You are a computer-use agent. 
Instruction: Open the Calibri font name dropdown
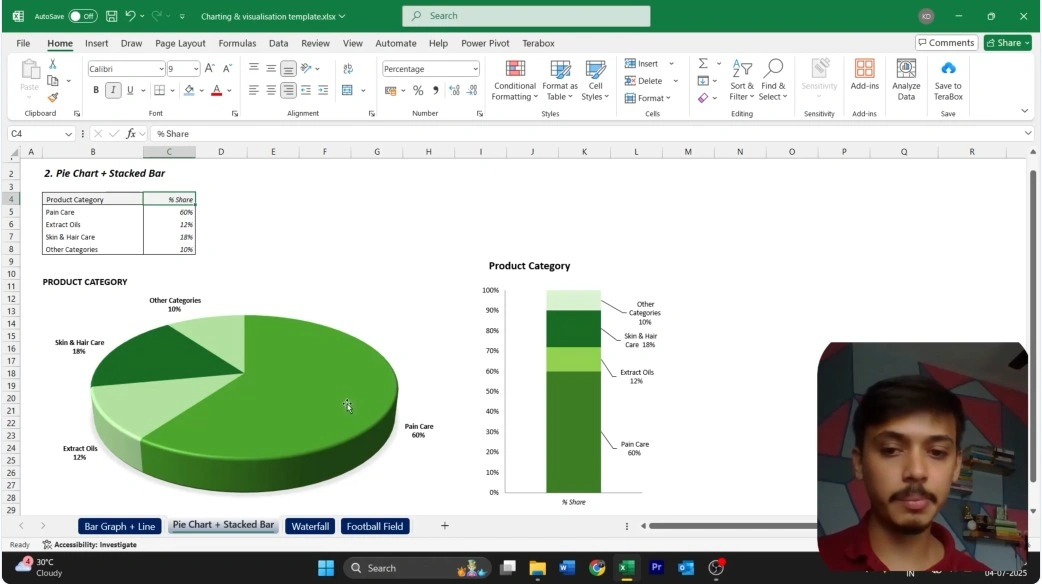(161, 69)
